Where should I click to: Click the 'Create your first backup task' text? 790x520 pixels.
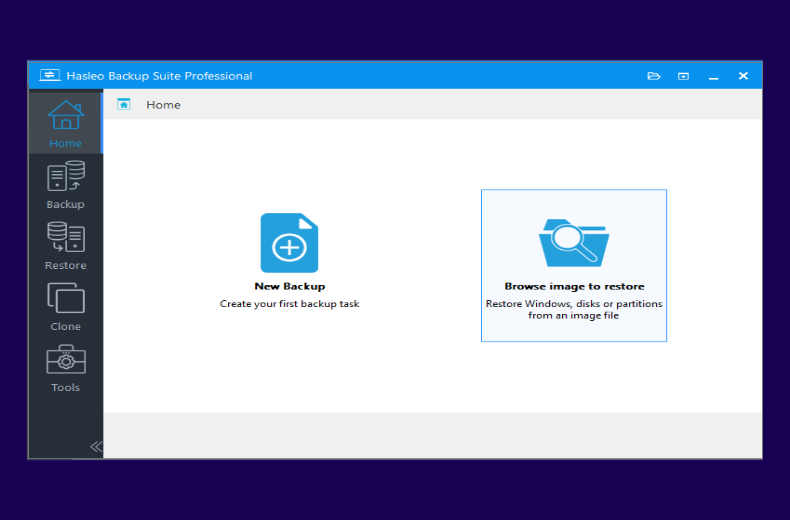pyautogui.click(x=289, y=304)
